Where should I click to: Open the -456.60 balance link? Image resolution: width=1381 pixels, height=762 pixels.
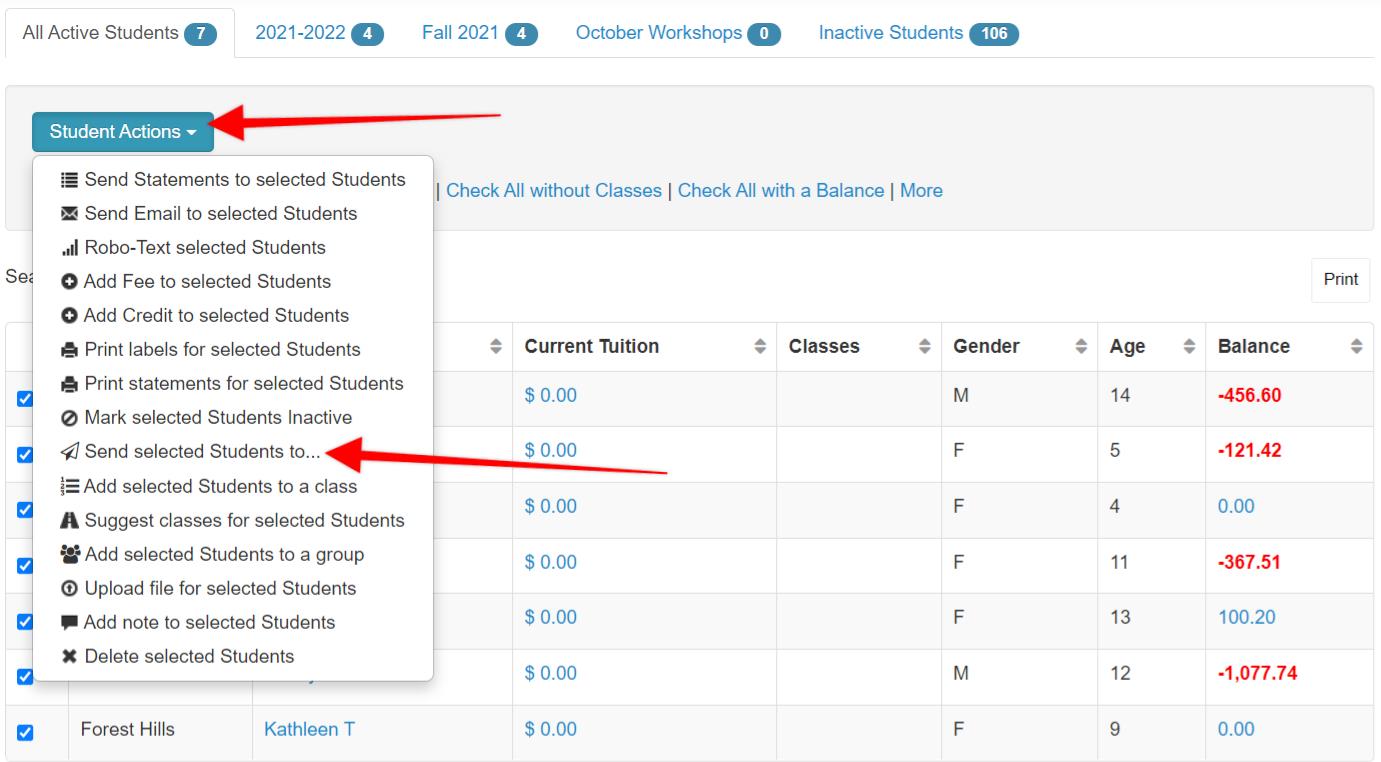[1250, 396]
